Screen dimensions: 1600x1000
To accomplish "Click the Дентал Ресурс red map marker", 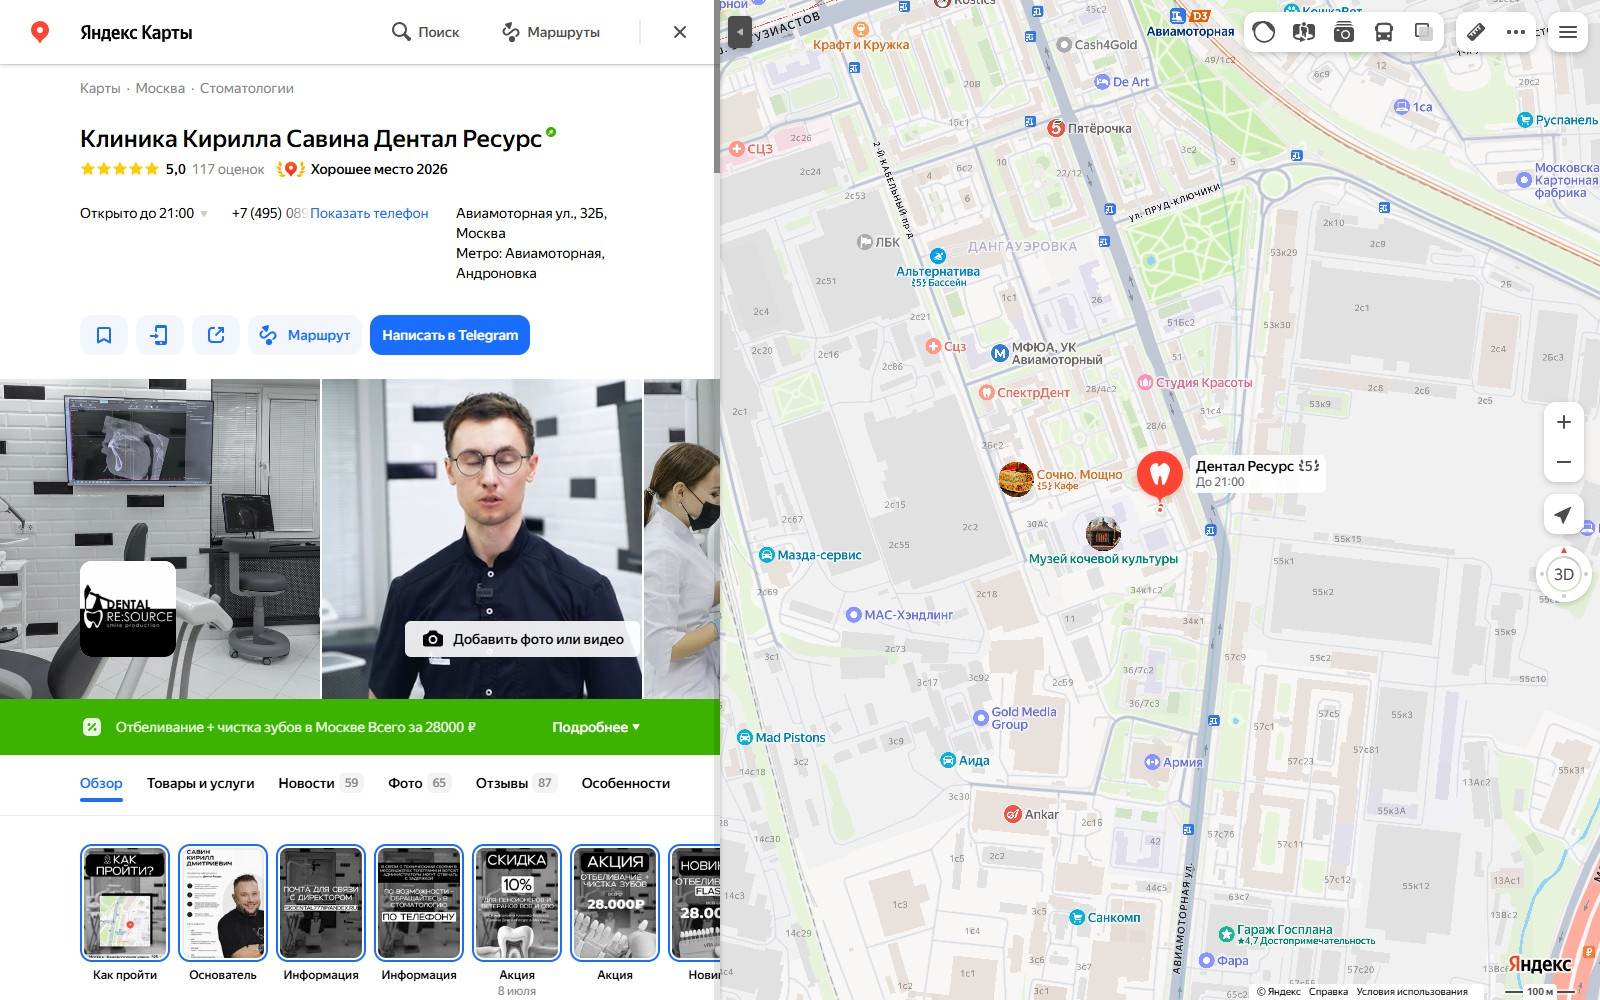I will coord(1160,473).
